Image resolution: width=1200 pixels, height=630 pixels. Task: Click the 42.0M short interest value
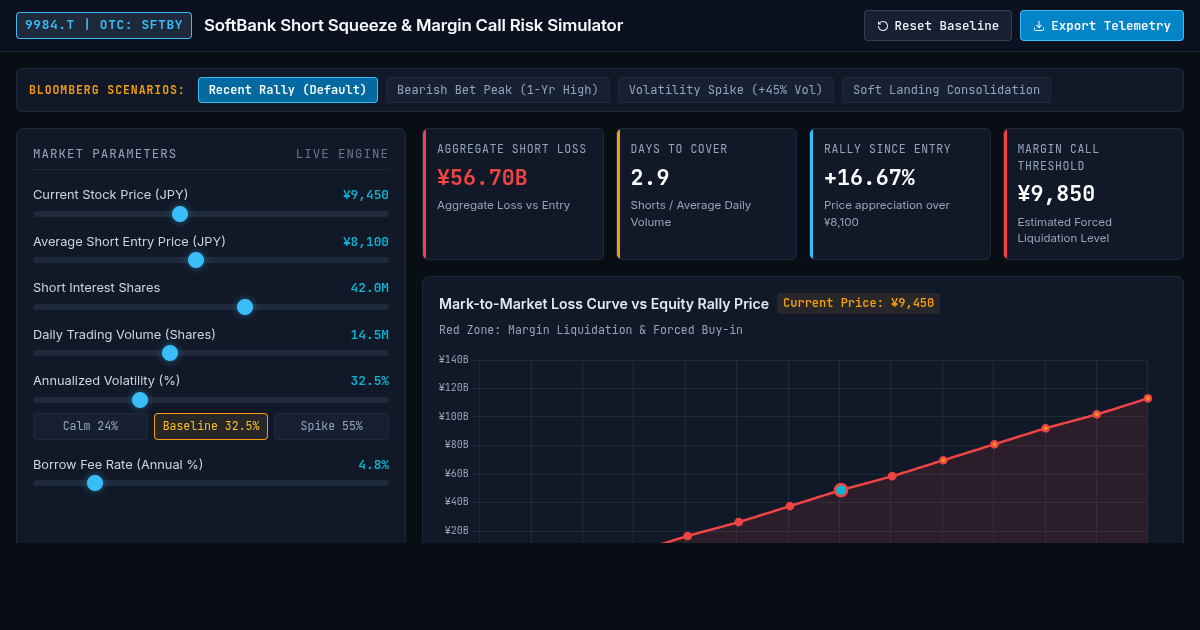370,288
